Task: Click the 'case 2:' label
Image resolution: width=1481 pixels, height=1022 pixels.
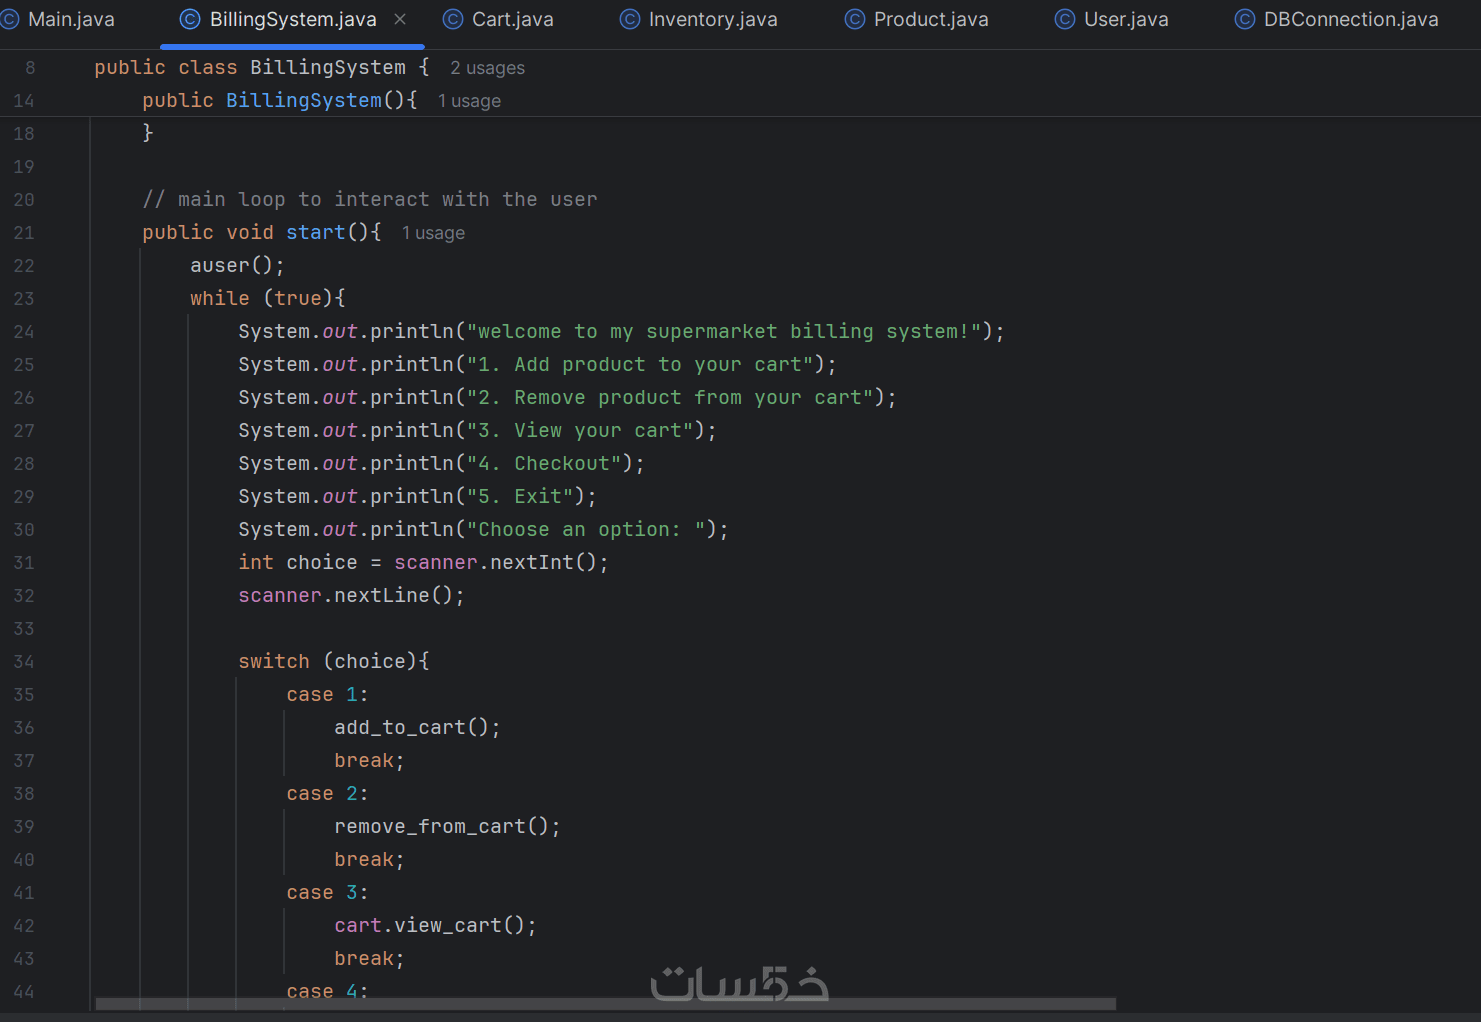Action: pos(327,794)
